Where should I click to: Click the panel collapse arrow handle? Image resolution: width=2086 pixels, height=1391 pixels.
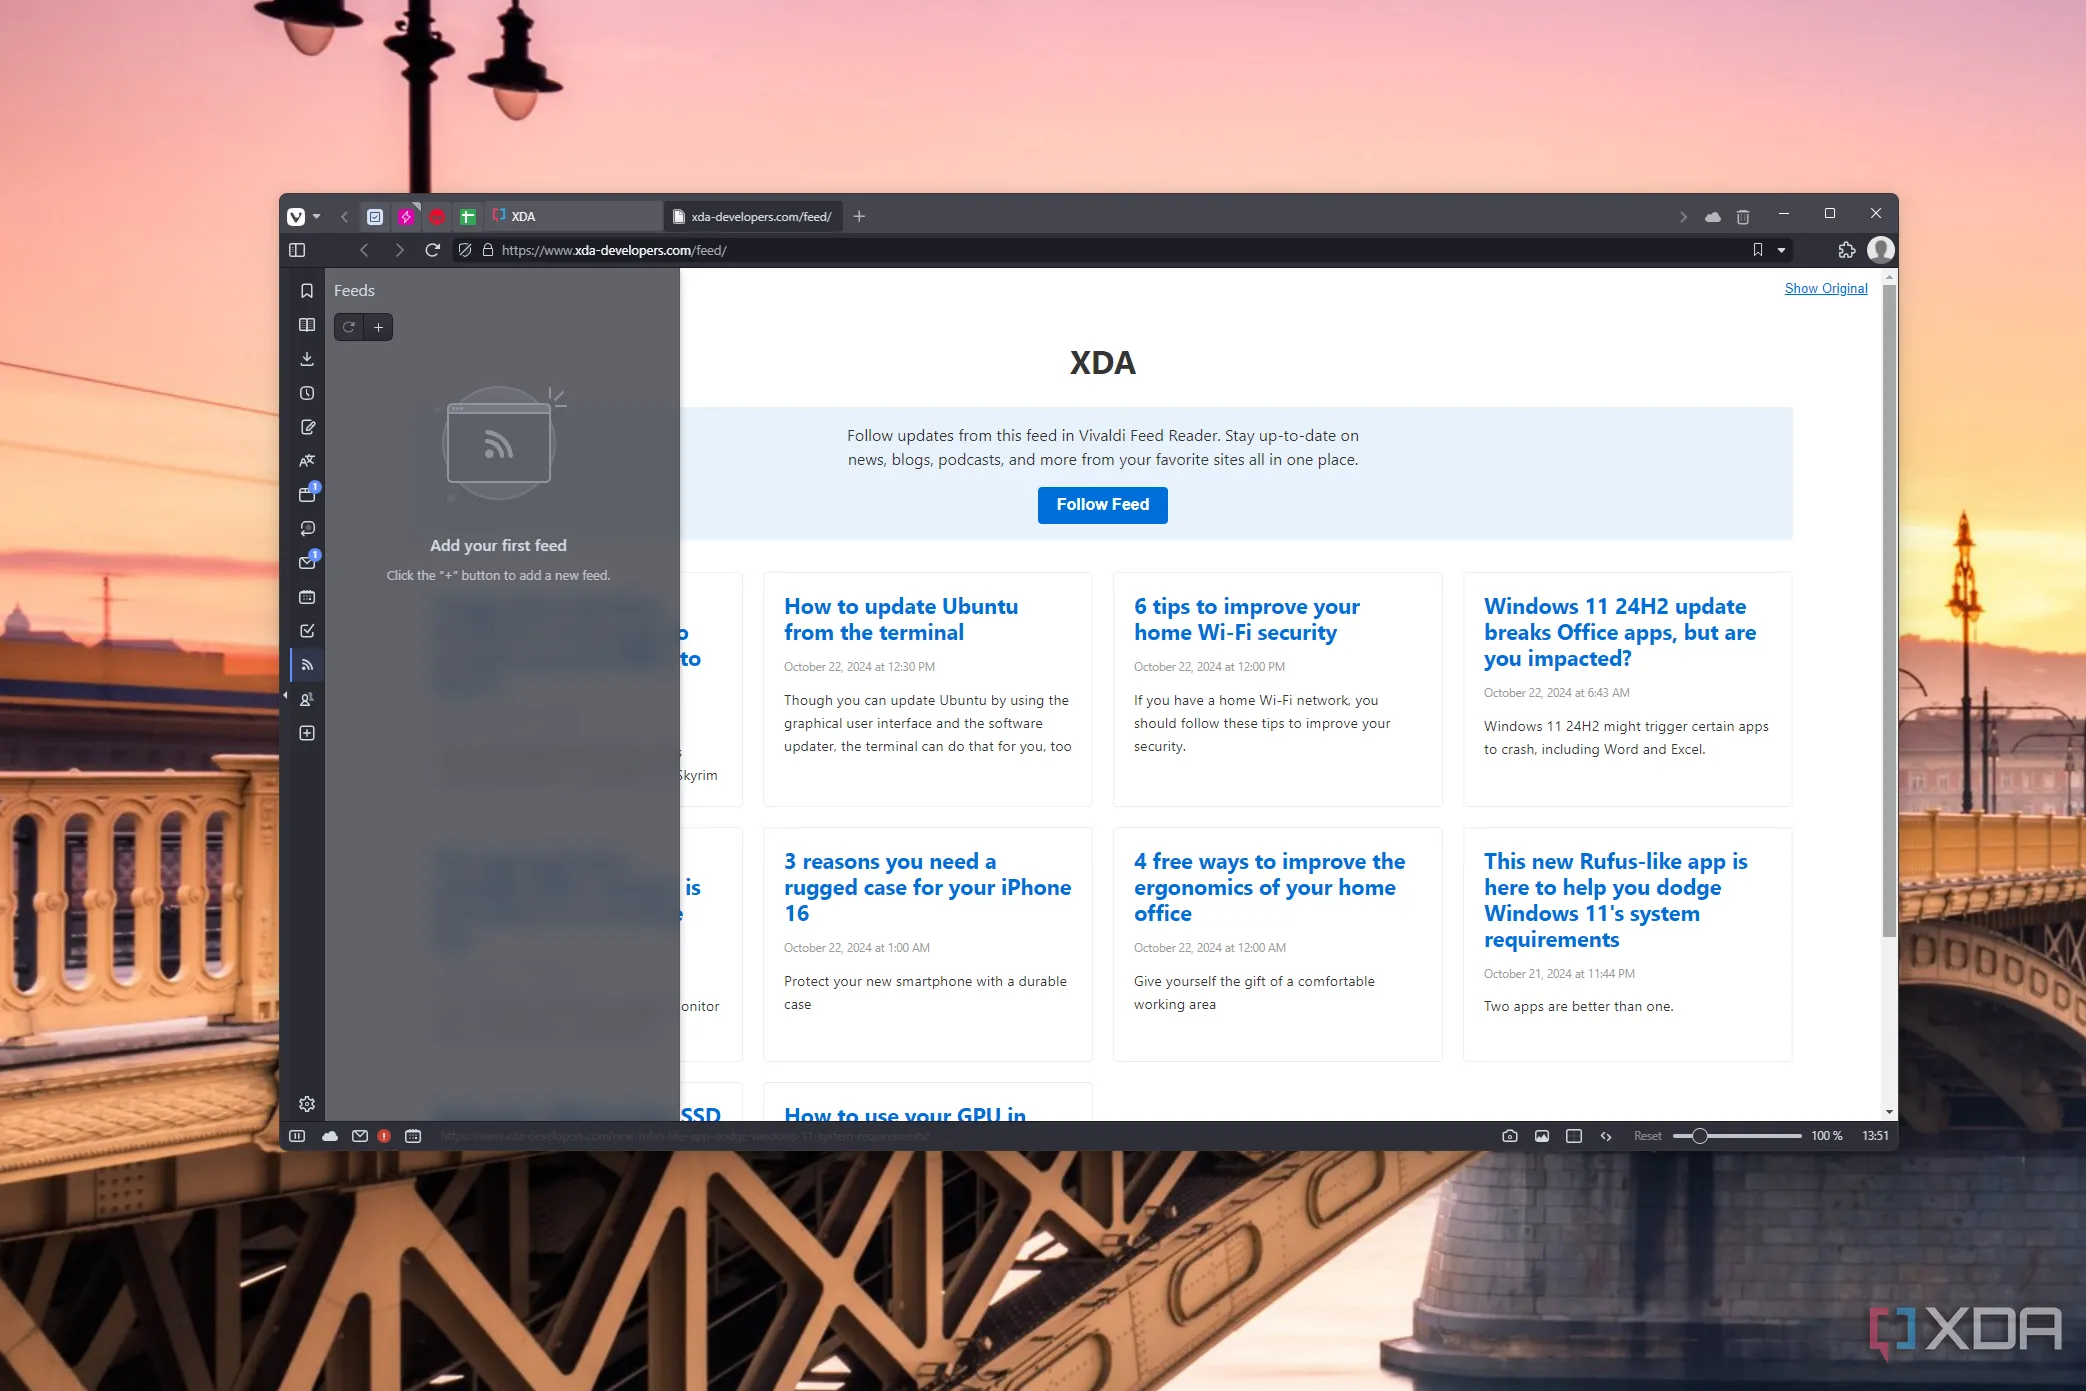[285, 695]
